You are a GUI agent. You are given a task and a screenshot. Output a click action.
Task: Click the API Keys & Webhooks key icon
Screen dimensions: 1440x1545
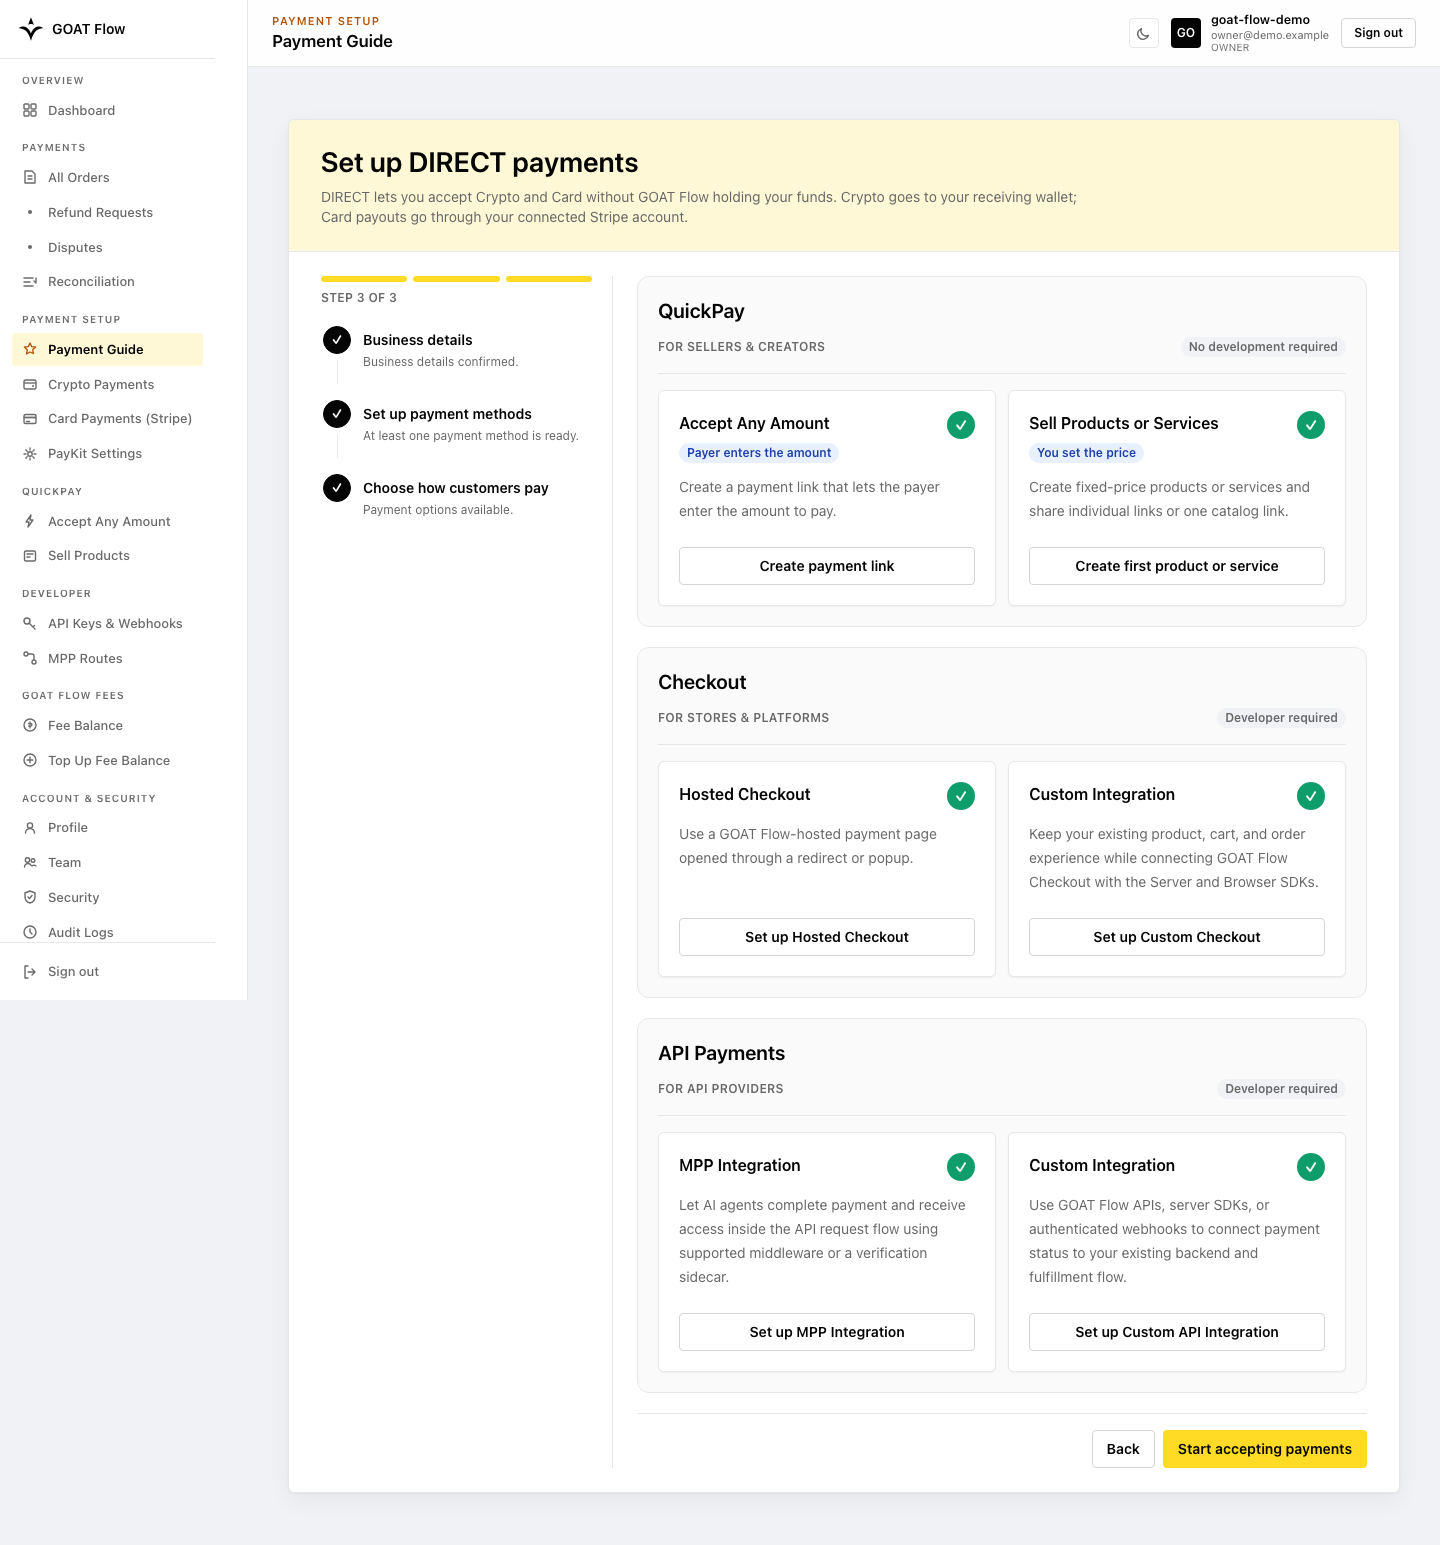click(30, 624)
